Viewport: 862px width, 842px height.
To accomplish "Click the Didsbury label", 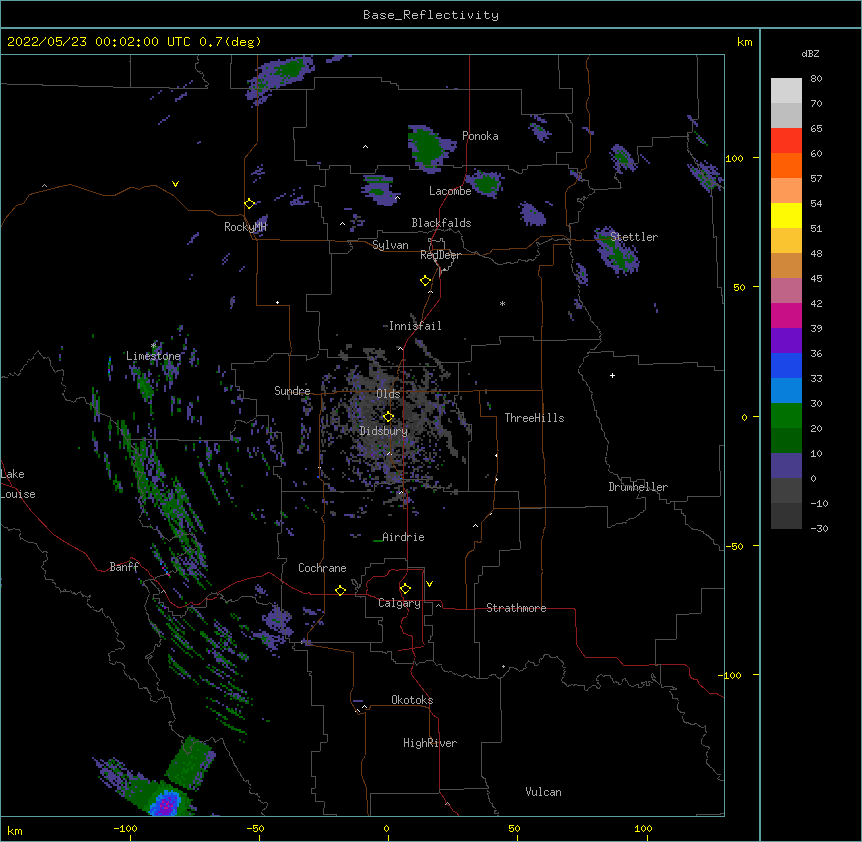I will 384,431.
